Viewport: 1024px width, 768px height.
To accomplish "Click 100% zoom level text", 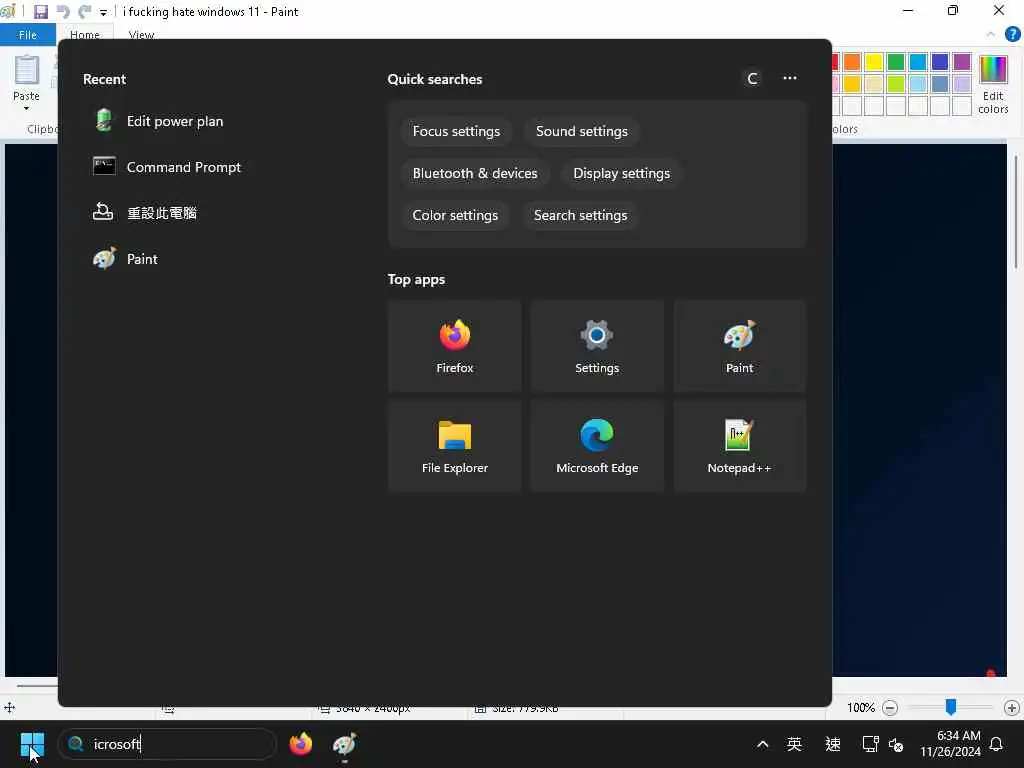I will coord(860,708).
